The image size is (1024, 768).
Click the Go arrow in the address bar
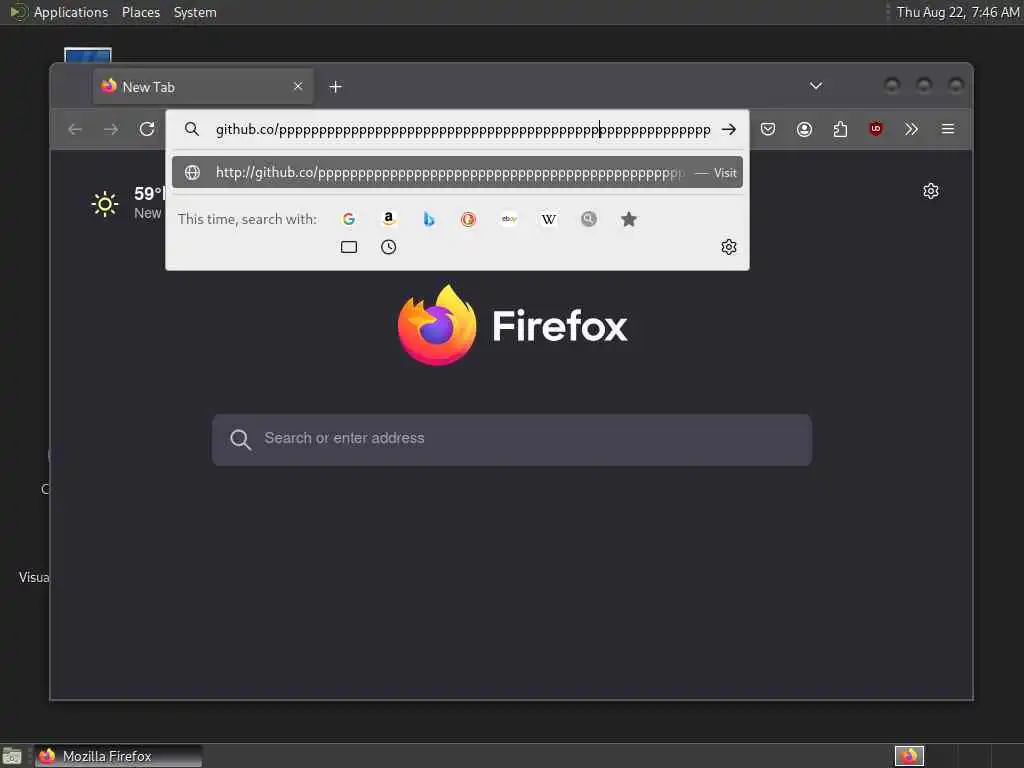(729, 129)
